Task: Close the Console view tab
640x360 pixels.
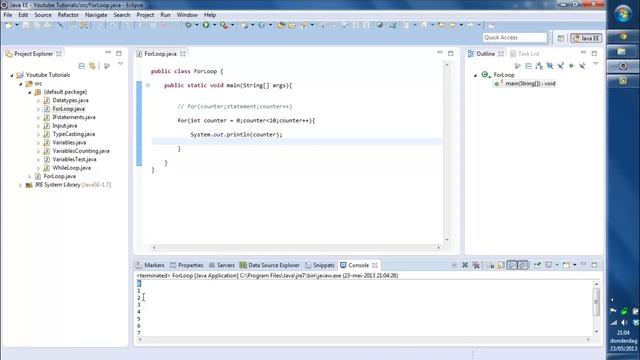Action: click(x=375, y=265)
